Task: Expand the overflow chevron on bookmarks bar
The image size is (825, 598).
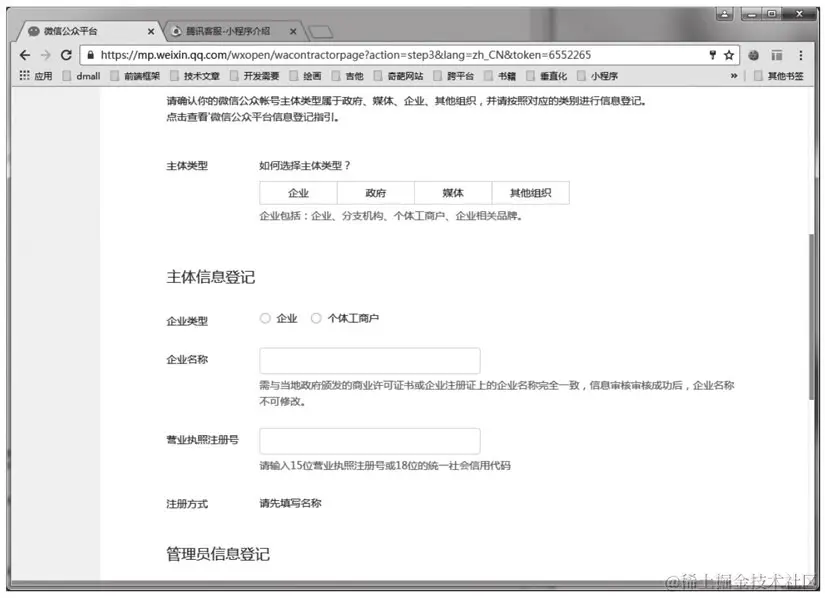Action: pos(734,76)
